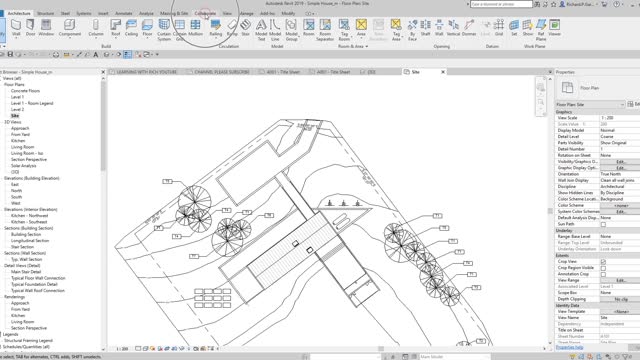
Task: Click the No clip Depth Clipping button
Action: (620, 299)
